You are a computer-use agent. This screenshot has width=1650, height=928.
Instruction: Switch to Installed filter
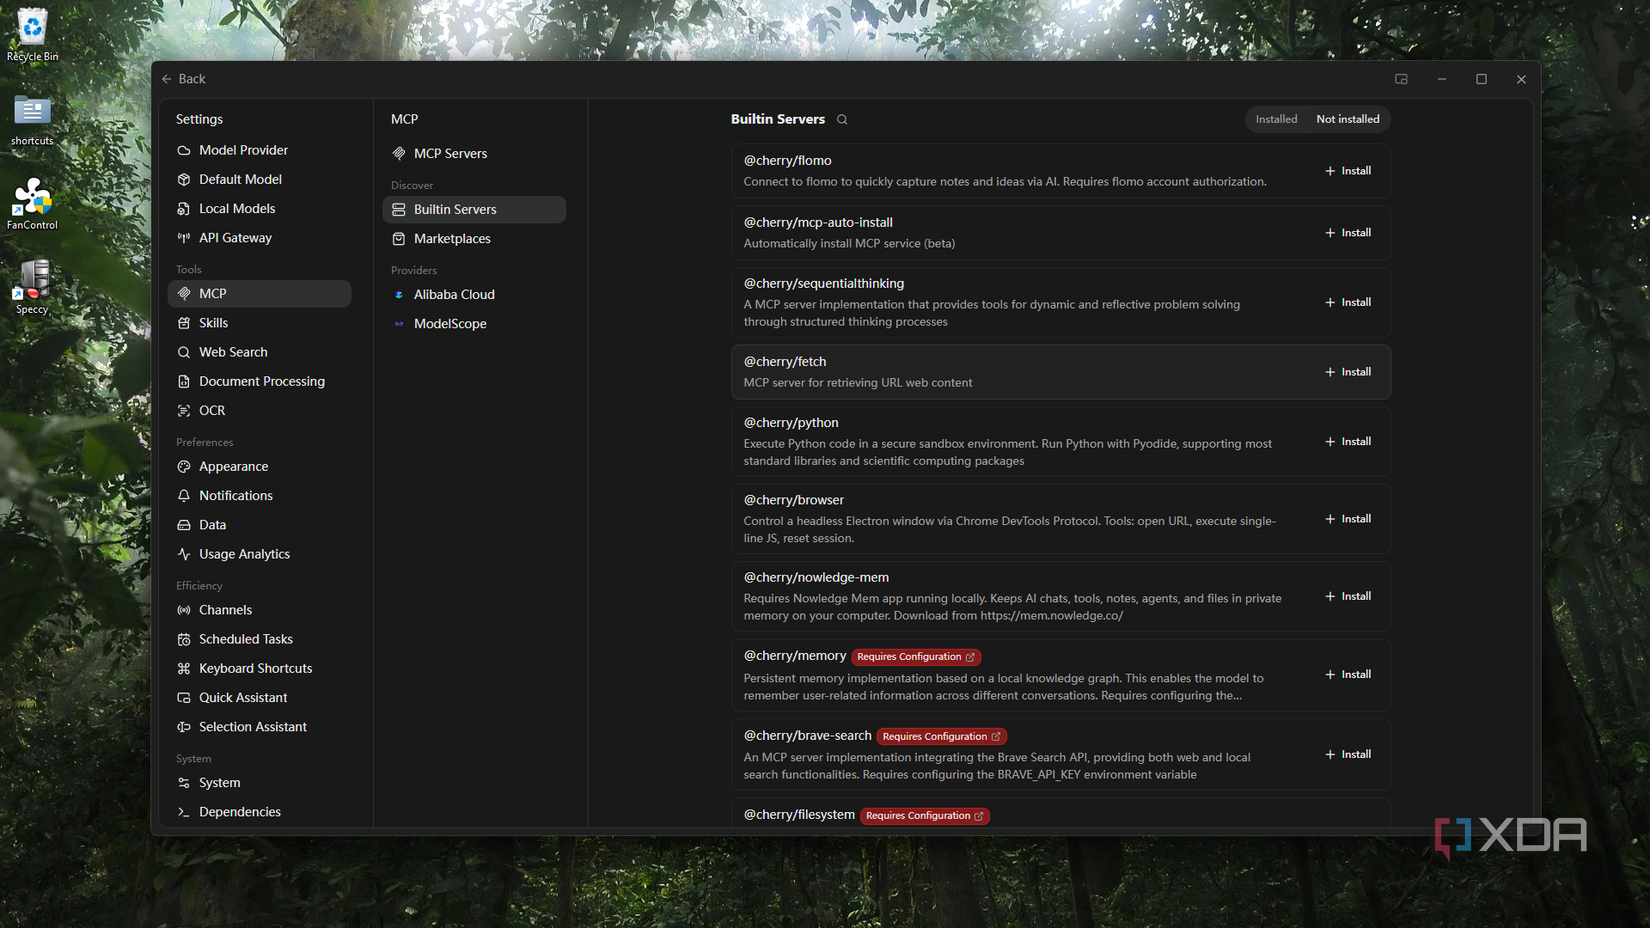[1276, 119]
